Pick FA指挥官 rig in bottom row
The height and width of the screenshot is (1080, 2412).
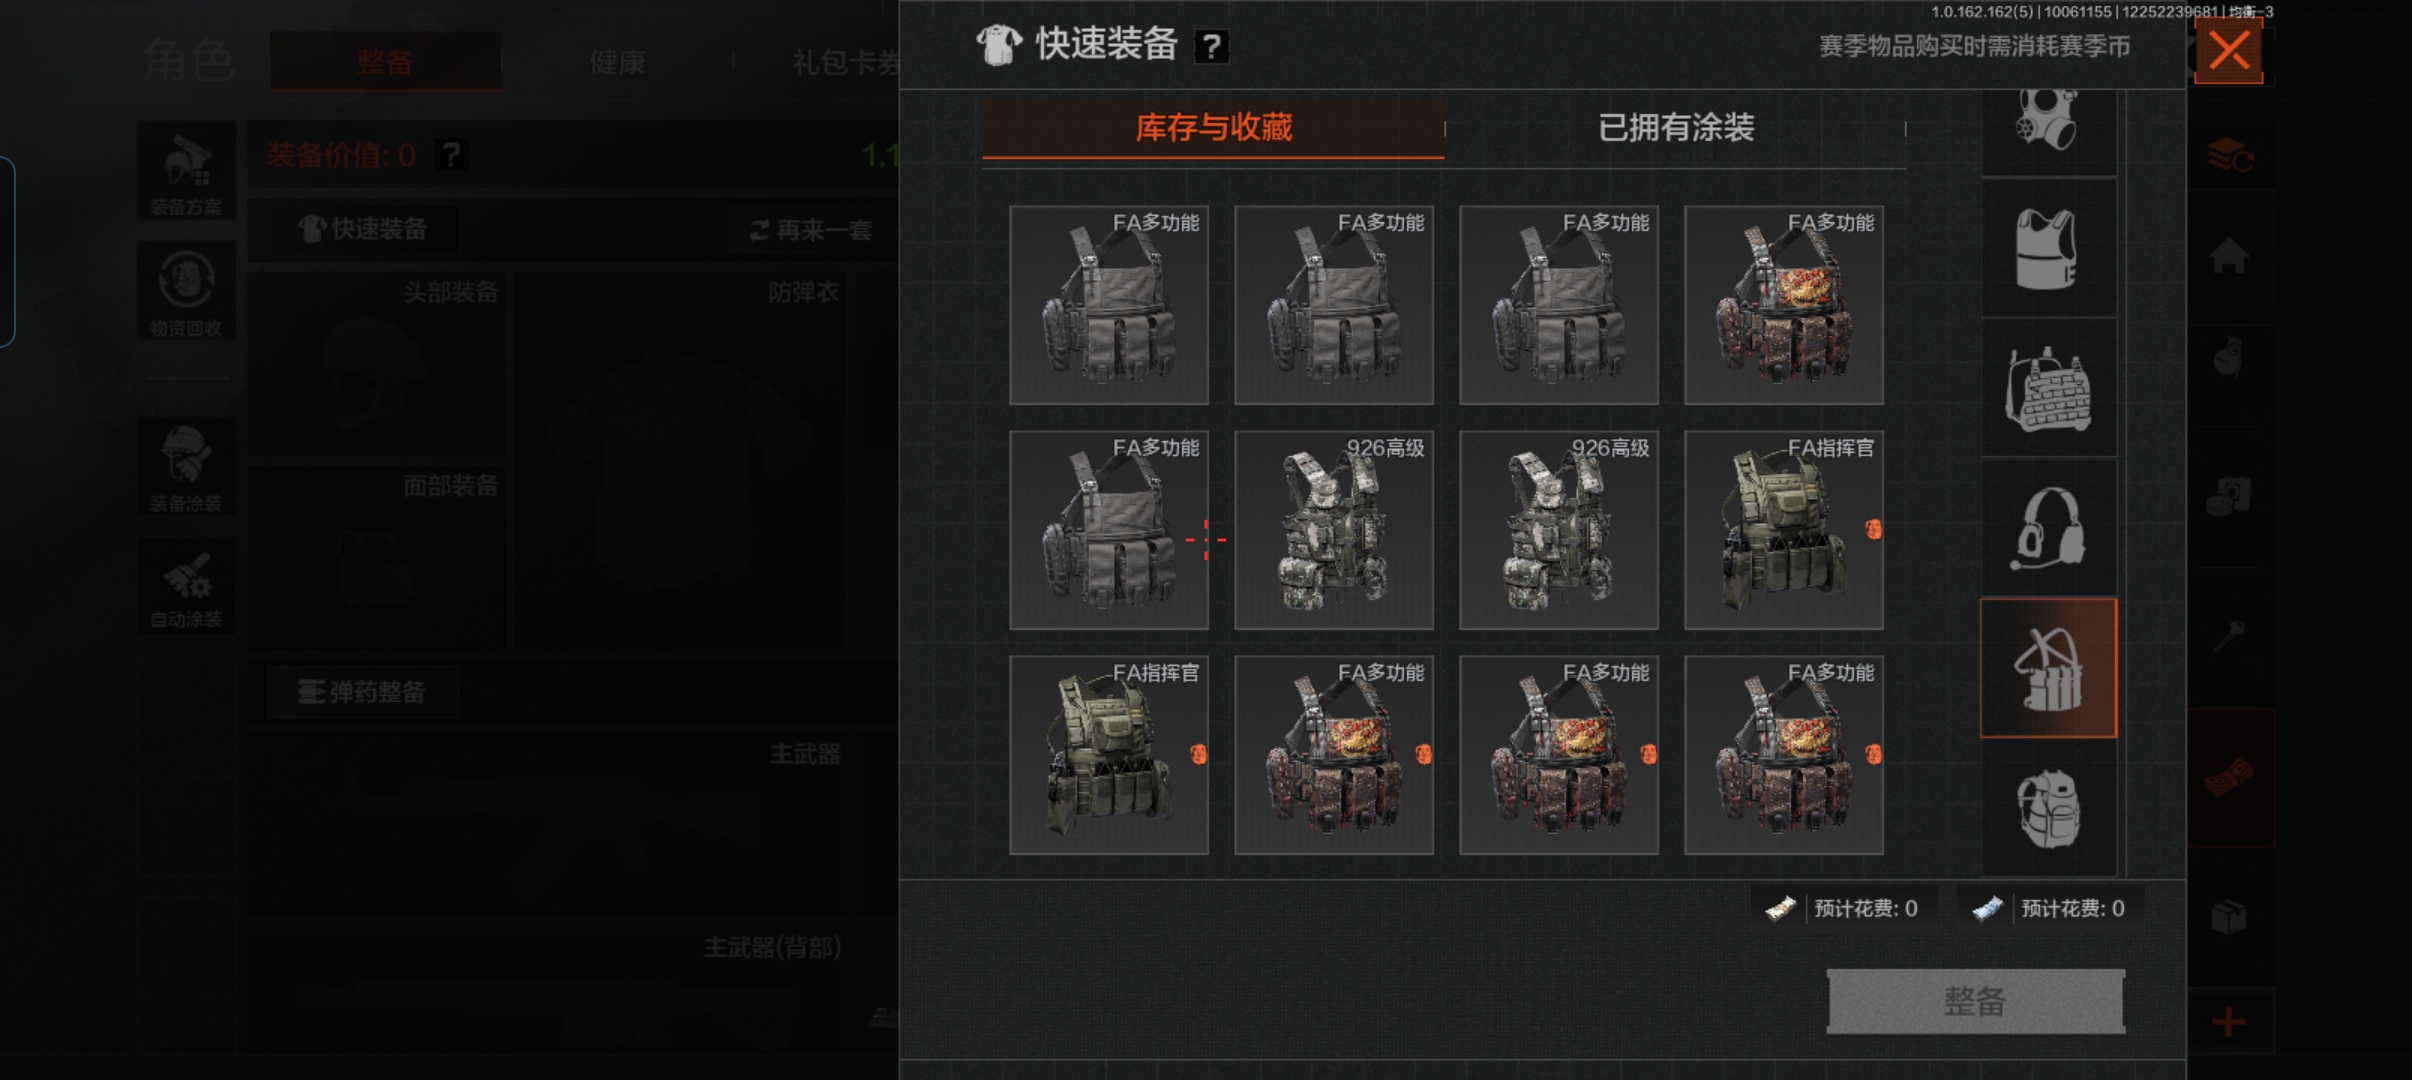[1109, 755]
